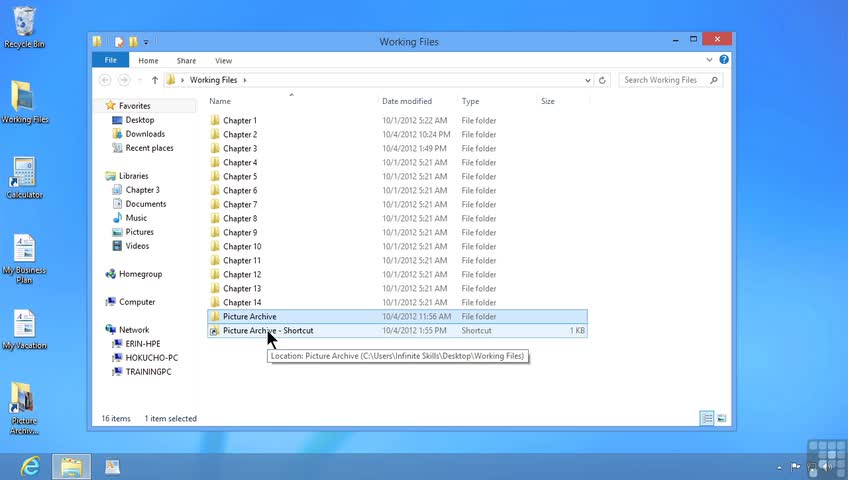
Task: Open address bar history dropdown
Action: coord(588,80)
